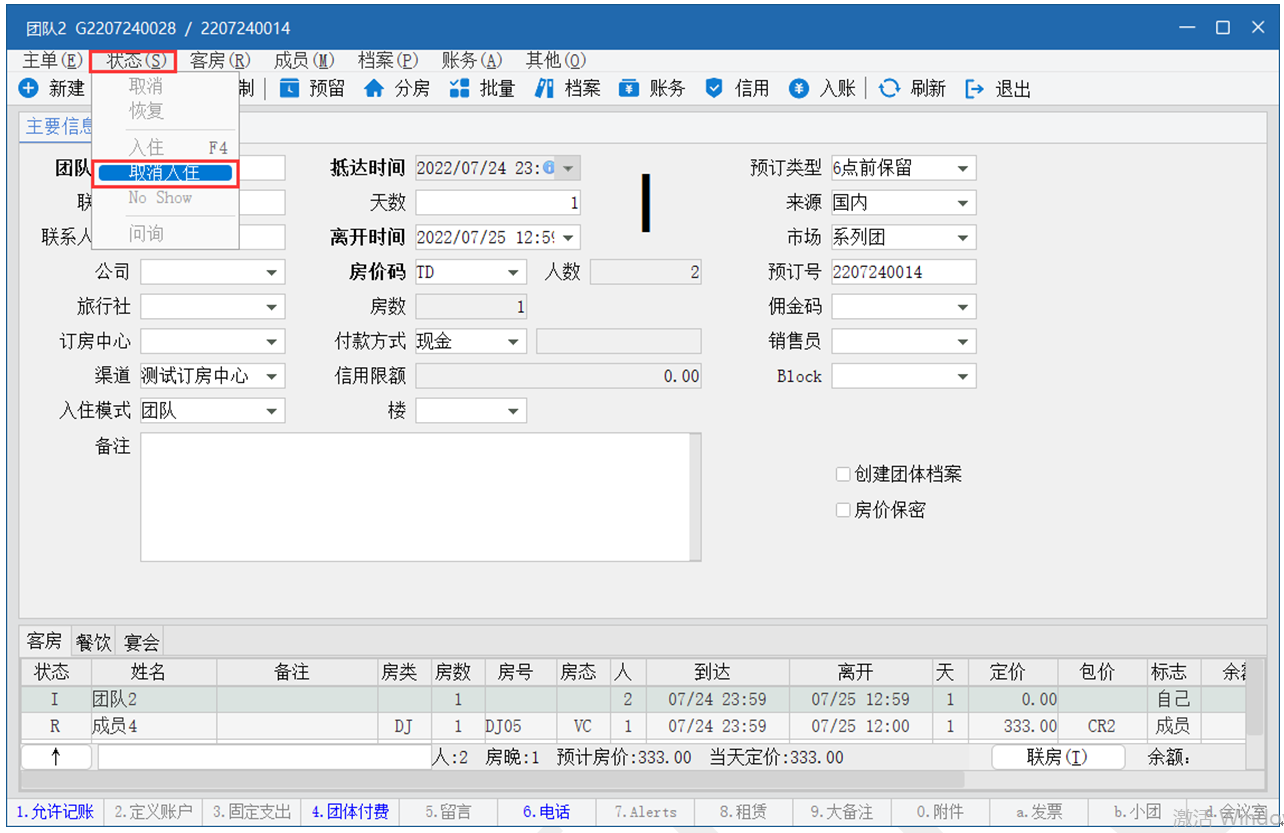Viewport: 1284px width, 833px height.
Task: Select the 团队2 row in table
Action: tap(634, 700)
